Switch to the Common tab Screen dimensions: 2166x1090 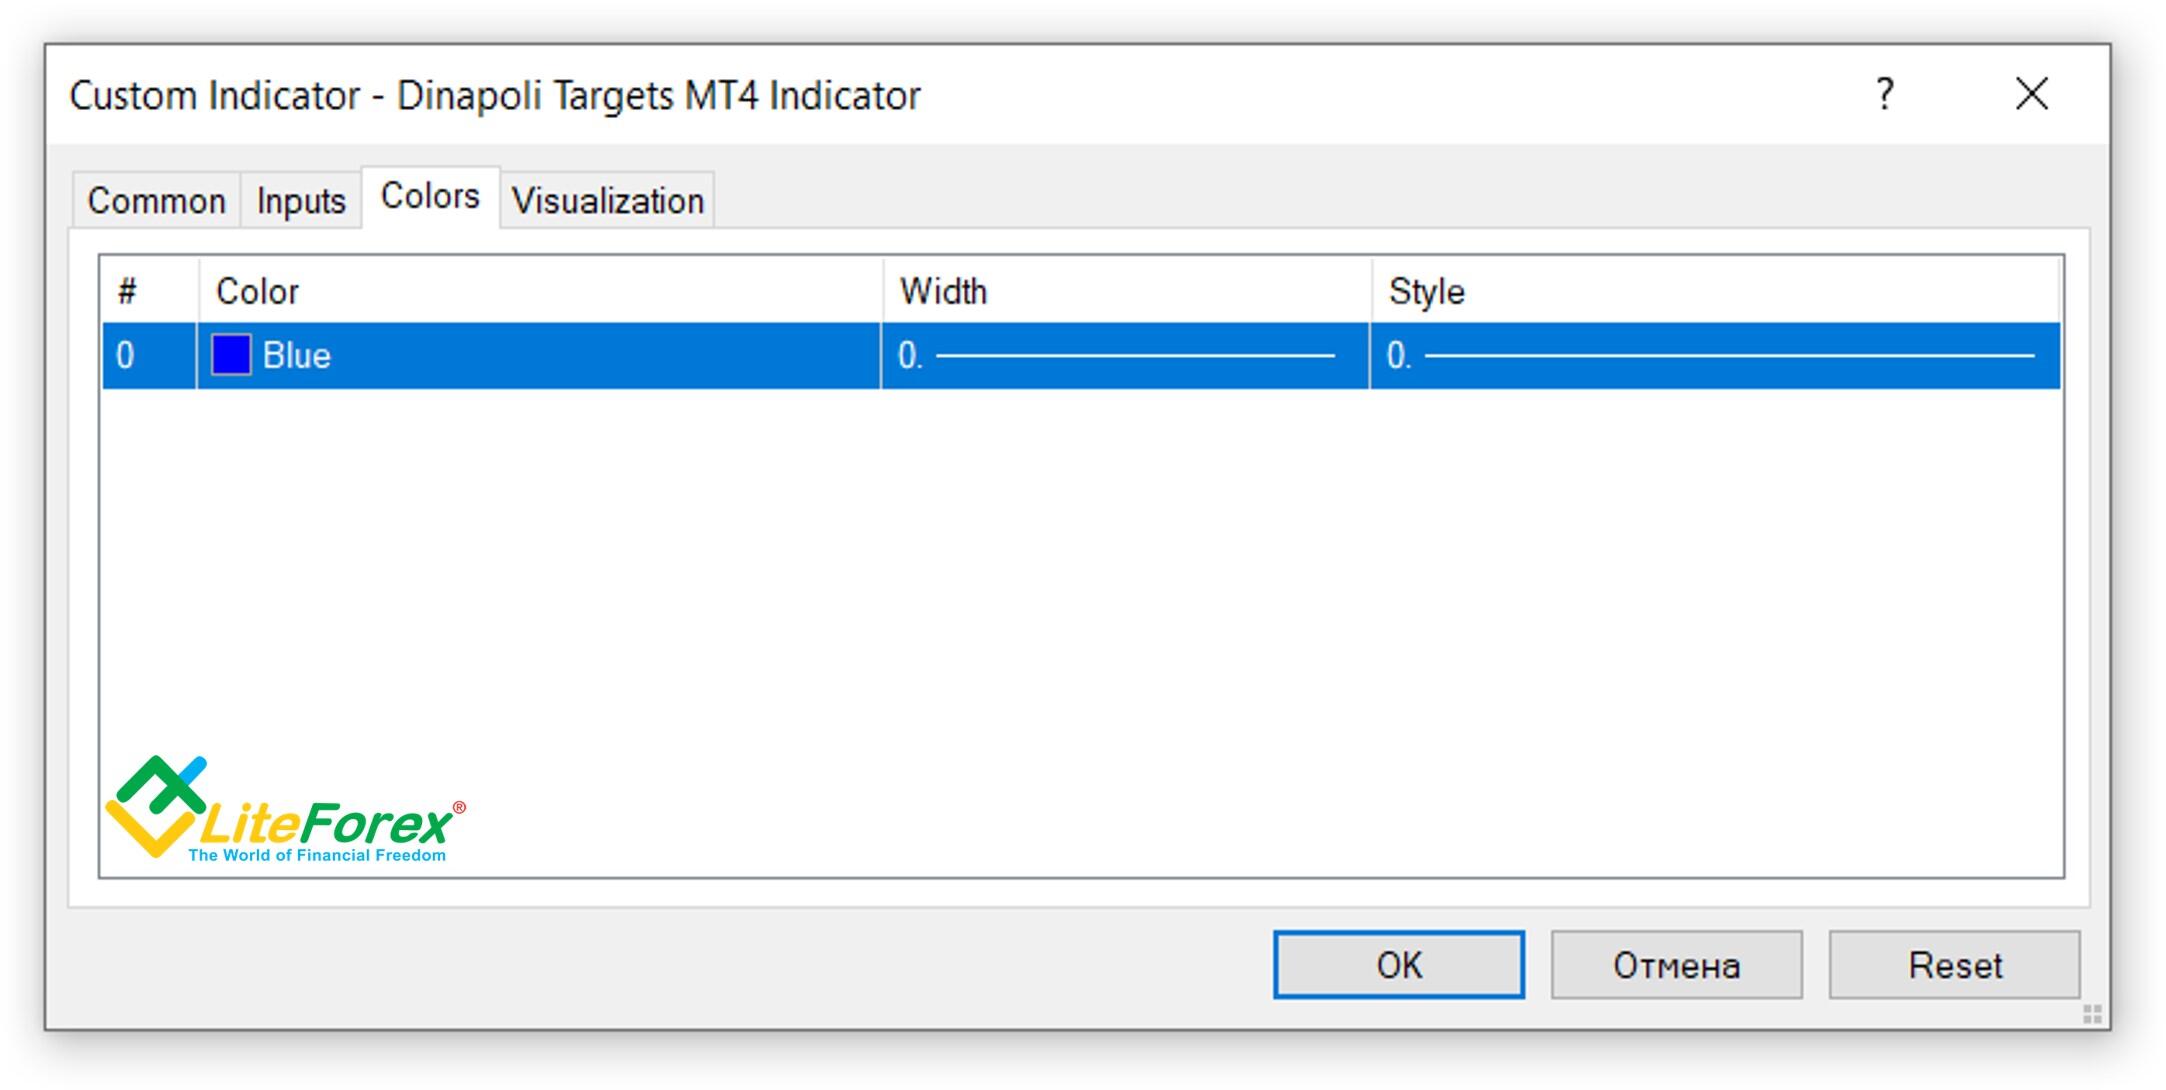[x=156, y=201]
